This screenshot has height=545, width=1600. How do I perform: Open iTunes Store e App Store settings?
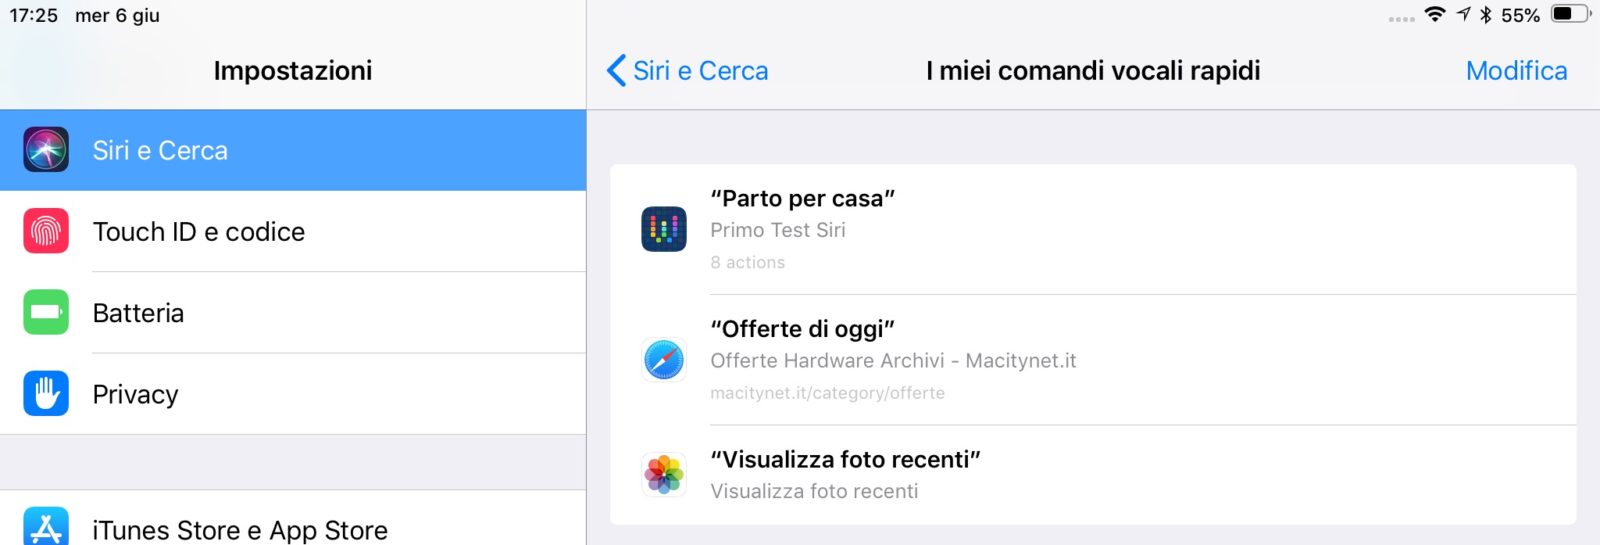click(240, 530)
